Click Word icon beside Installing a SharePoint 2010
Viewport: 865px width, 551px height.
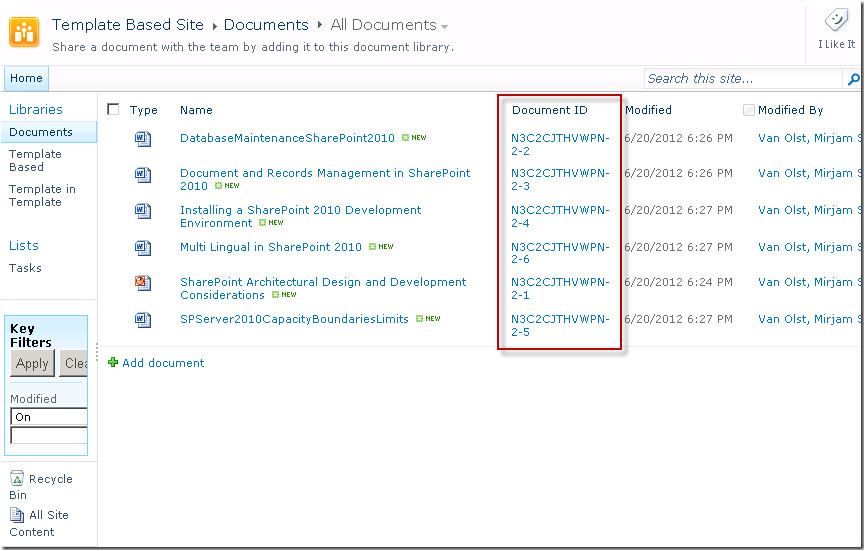(x=143, y=211)
